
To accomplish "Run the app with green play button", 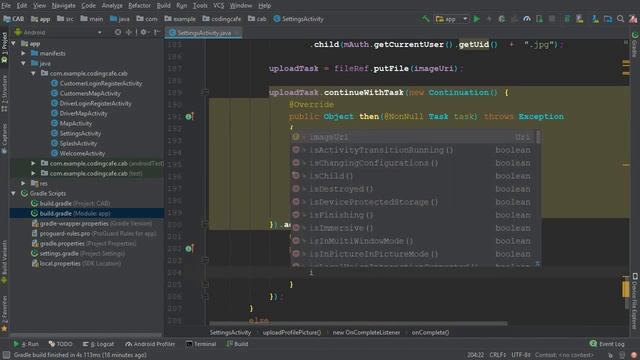I will (476, 19).
